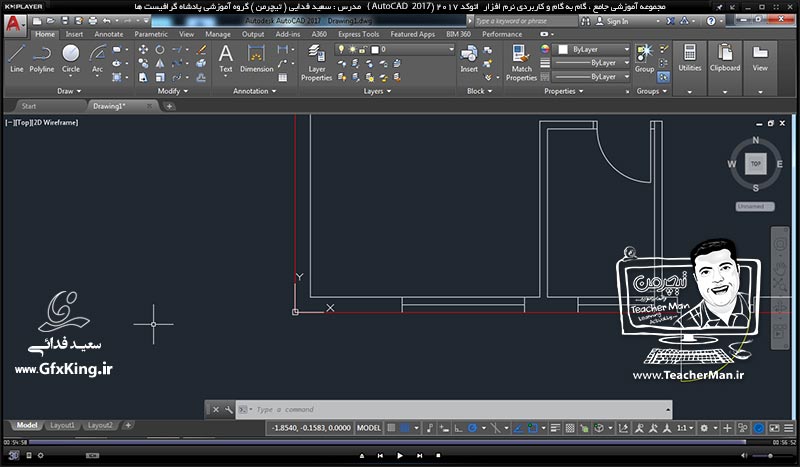Insert a Table from Annotation panel

[283, 78]
